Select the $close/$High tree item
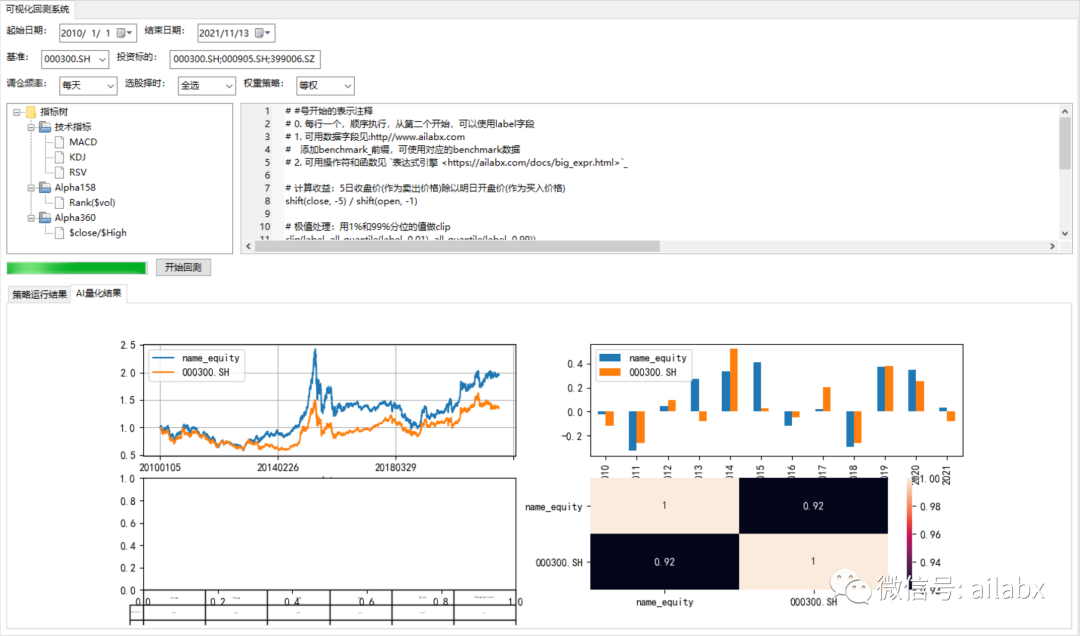This screenshot has width=1080, height=636. click(98, 233)
